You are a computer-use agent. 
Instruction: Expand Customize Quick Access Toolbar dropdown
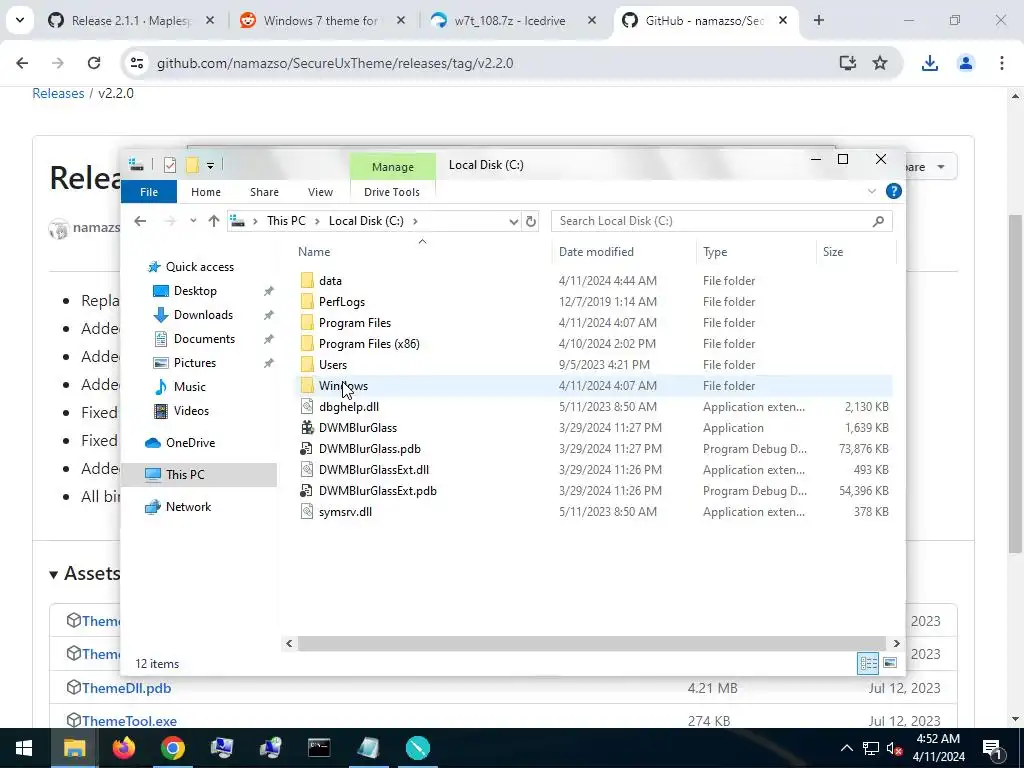point(210,166)
